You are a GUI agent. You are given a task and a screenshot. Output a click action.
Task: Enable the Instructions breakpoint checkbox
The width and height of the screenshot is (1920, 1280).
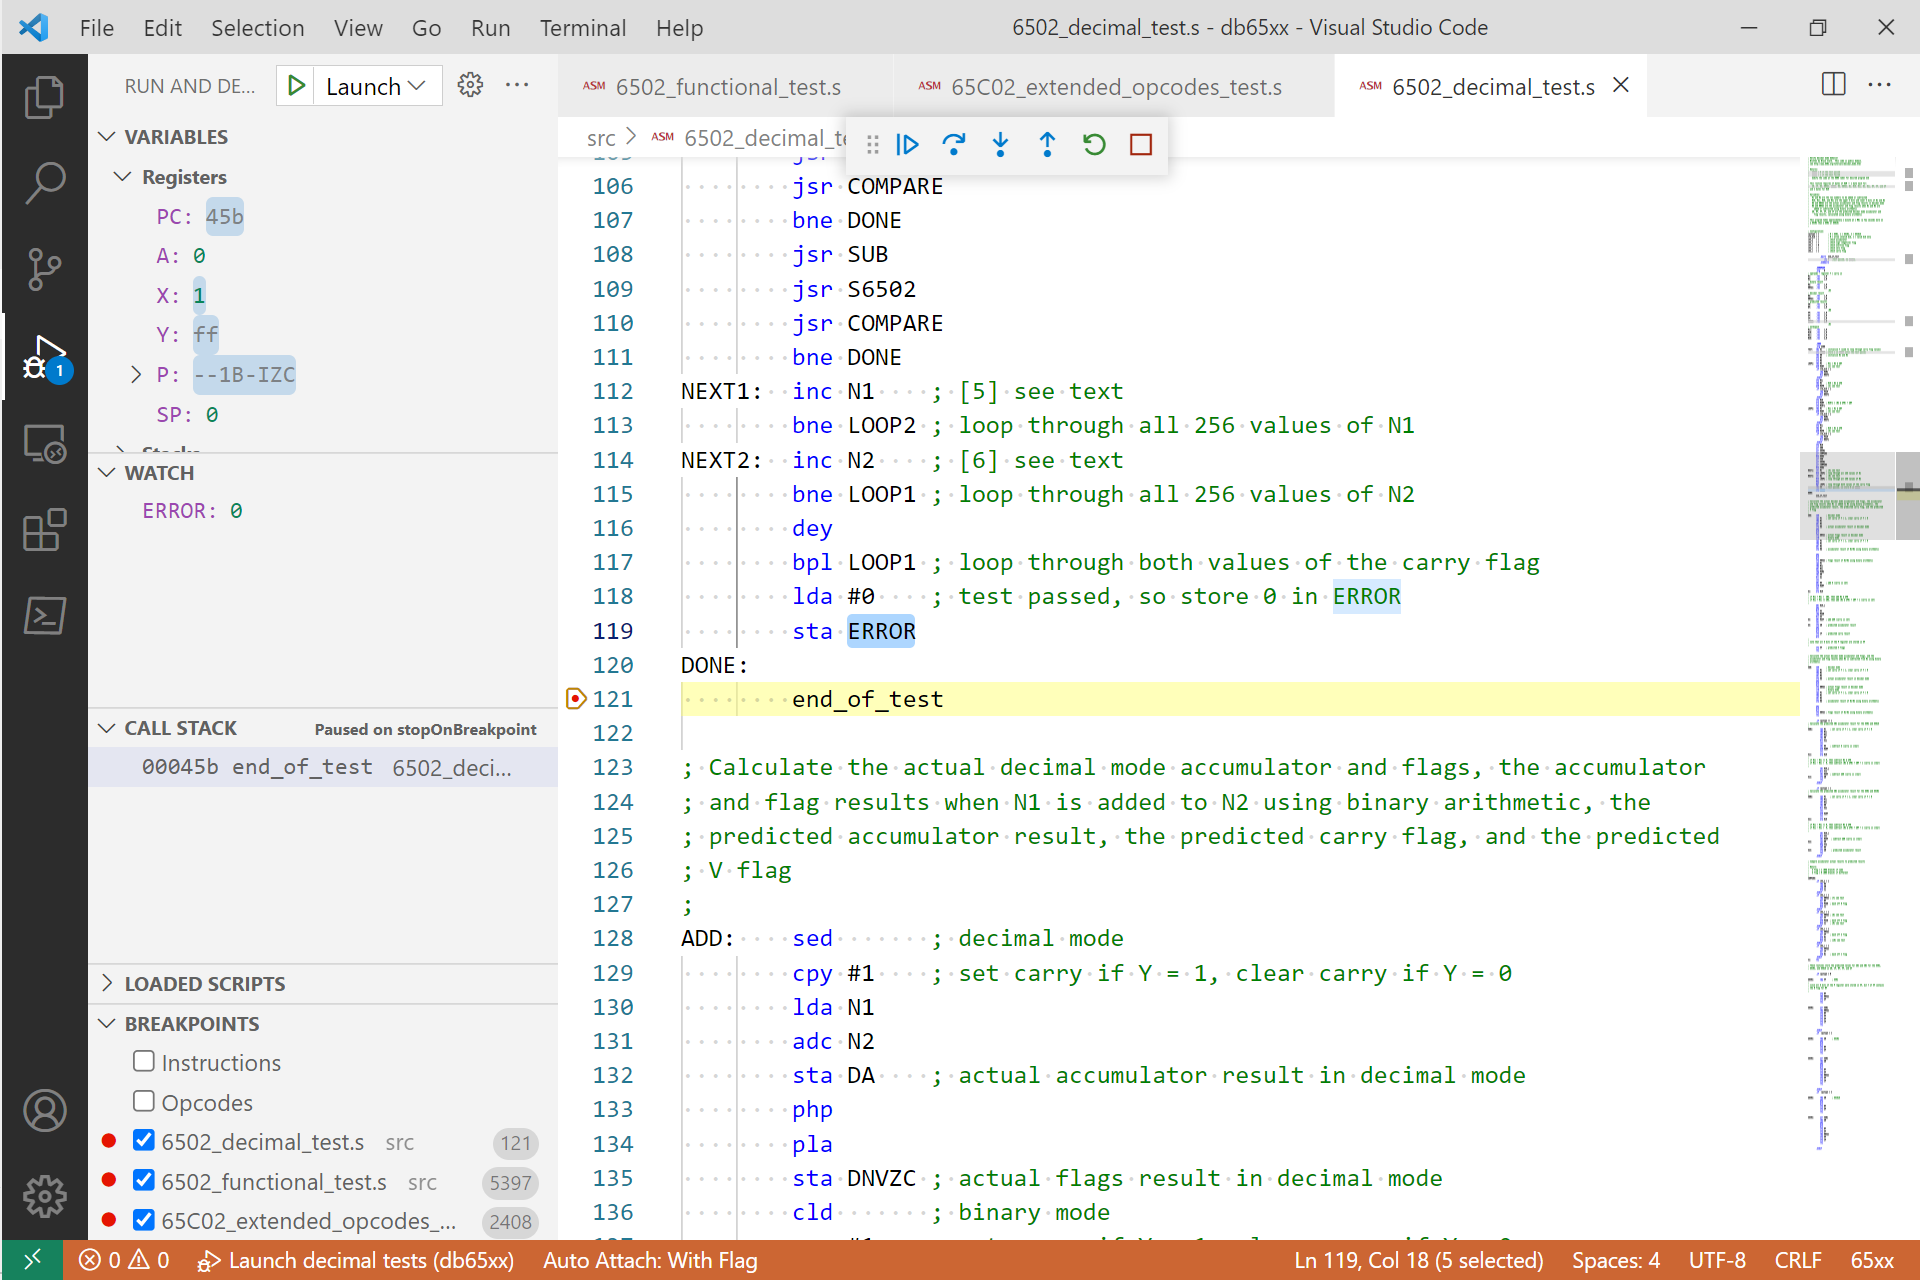click(144, 1061)
